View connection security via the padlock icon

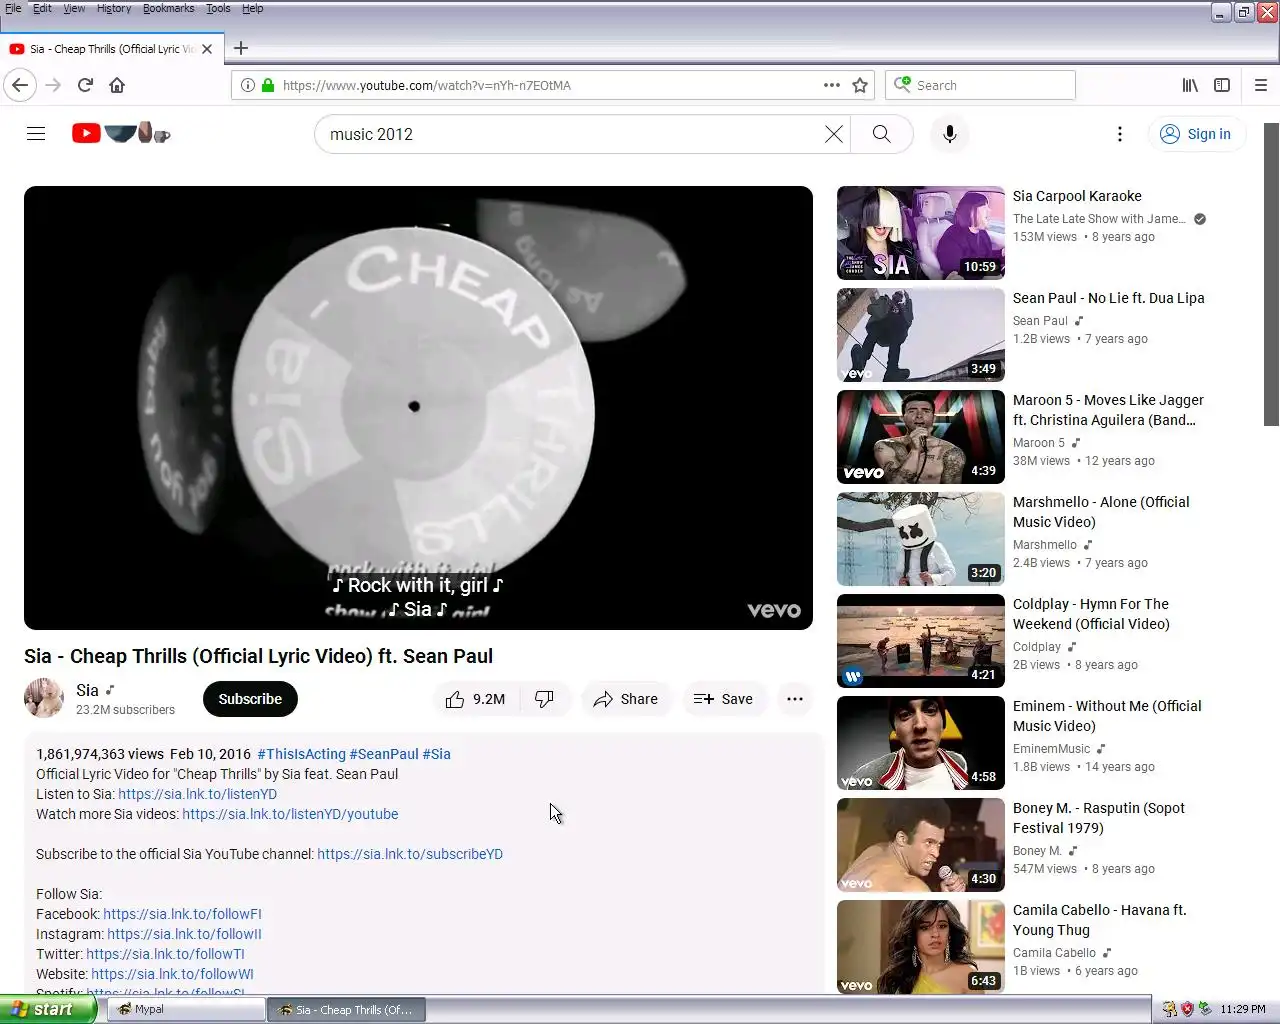[x=268, y=85]
